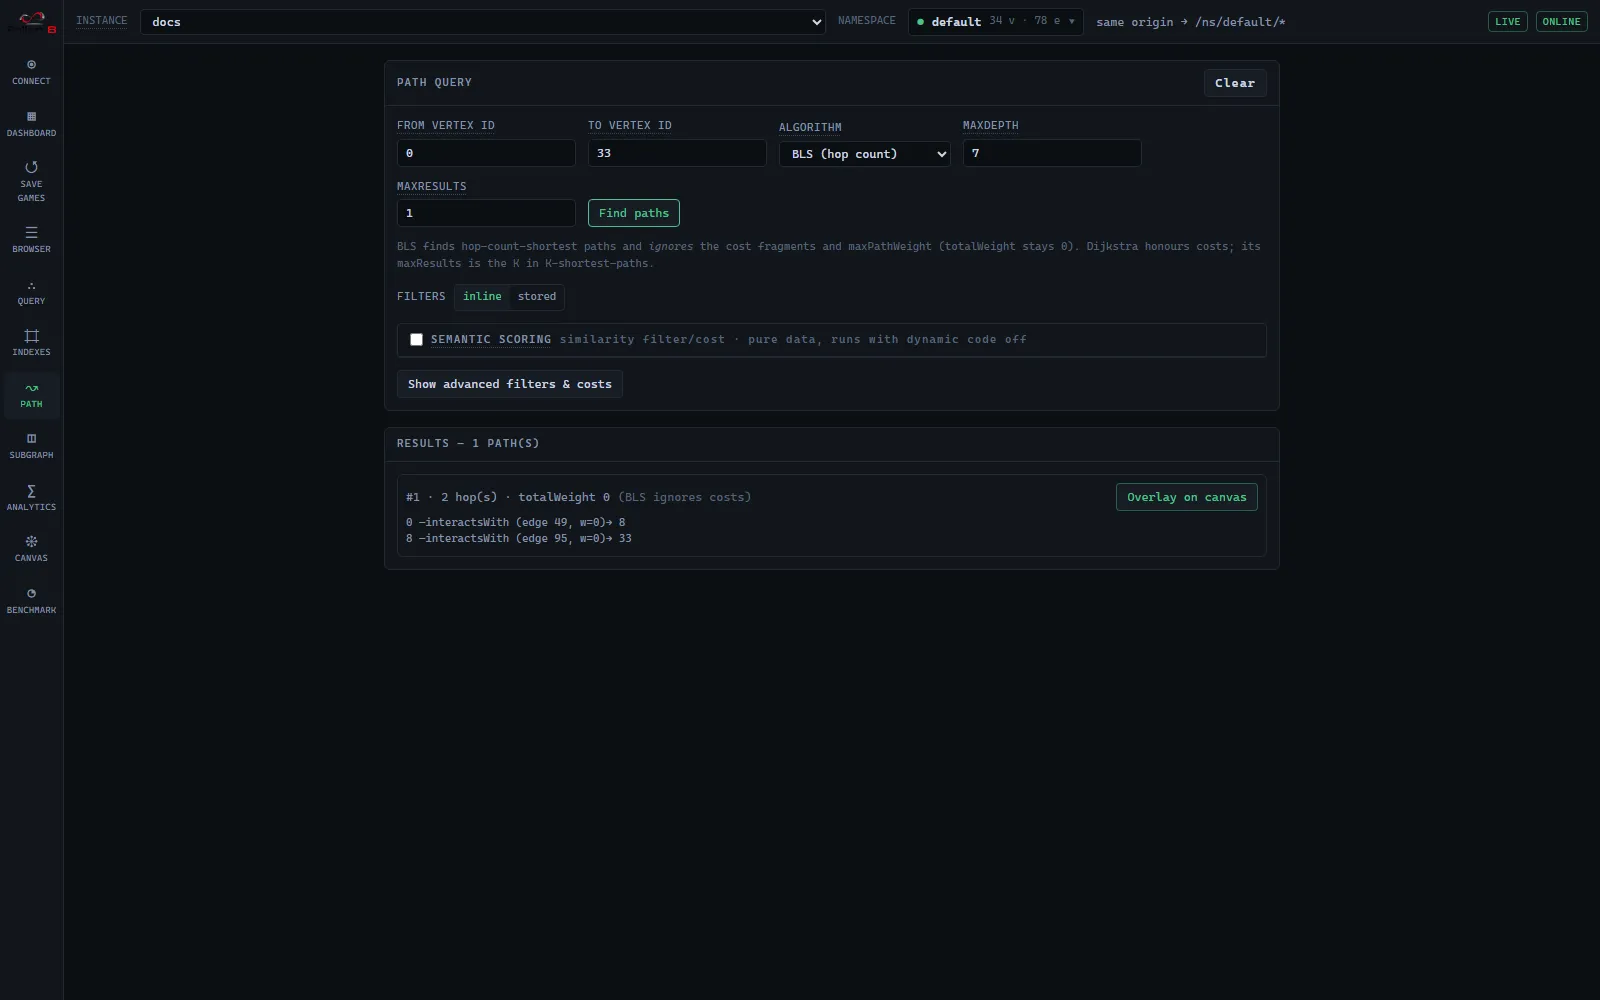Focus the Maxdepth input field
Viewport: 1600px width, 1000px height.
pyautogui.click(x=1052, y=153)
